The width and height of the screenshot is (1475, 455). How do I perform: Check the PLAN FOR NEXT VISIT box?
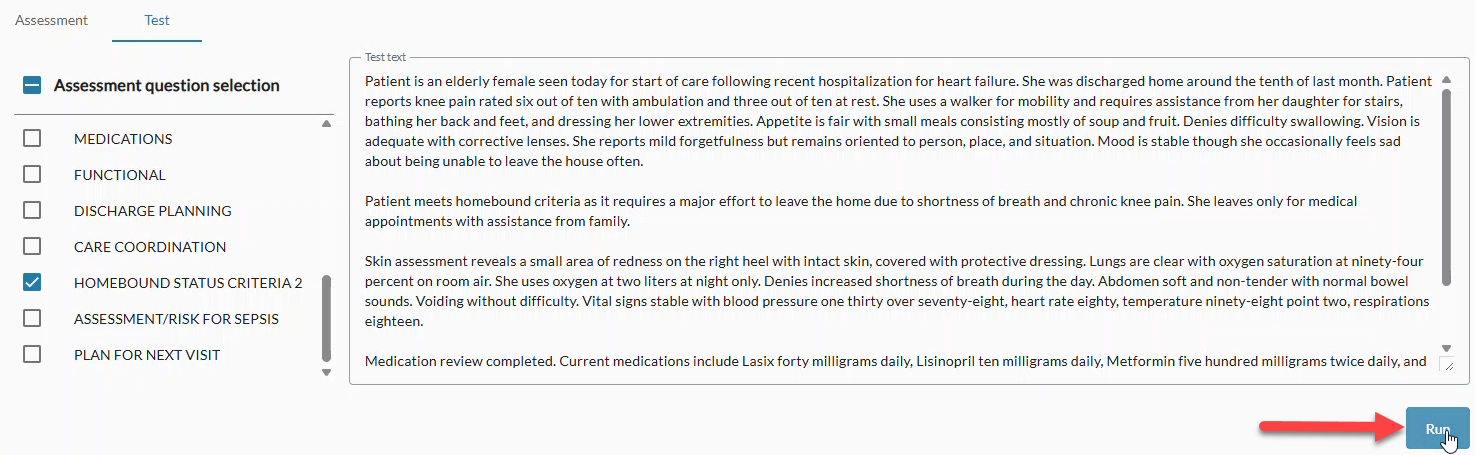32,355
